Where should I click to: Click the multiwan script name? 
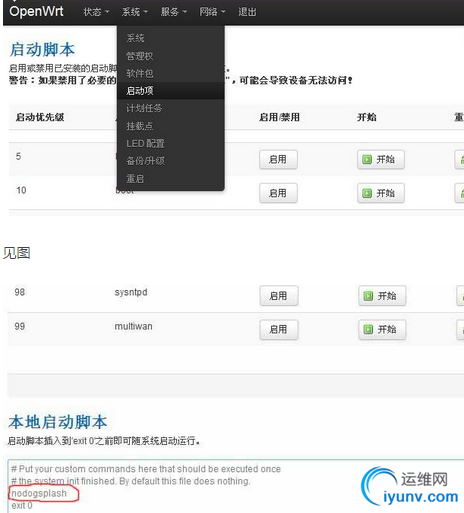point(133,326)
